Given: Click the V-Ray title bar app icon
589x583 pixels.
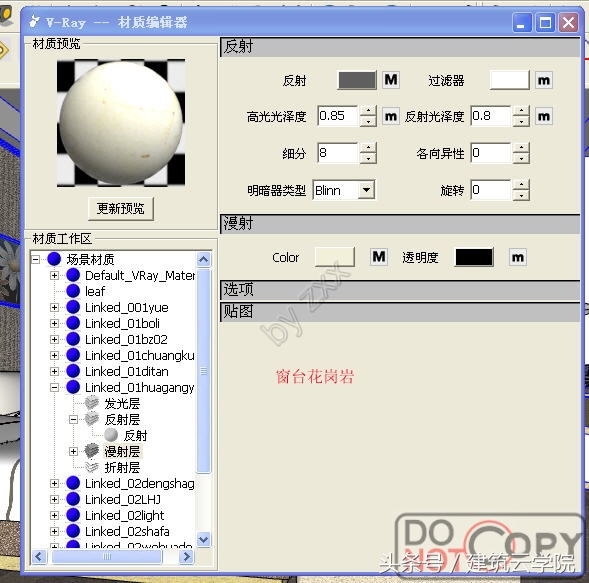Looking at the screenshot, I should point(35,21).
